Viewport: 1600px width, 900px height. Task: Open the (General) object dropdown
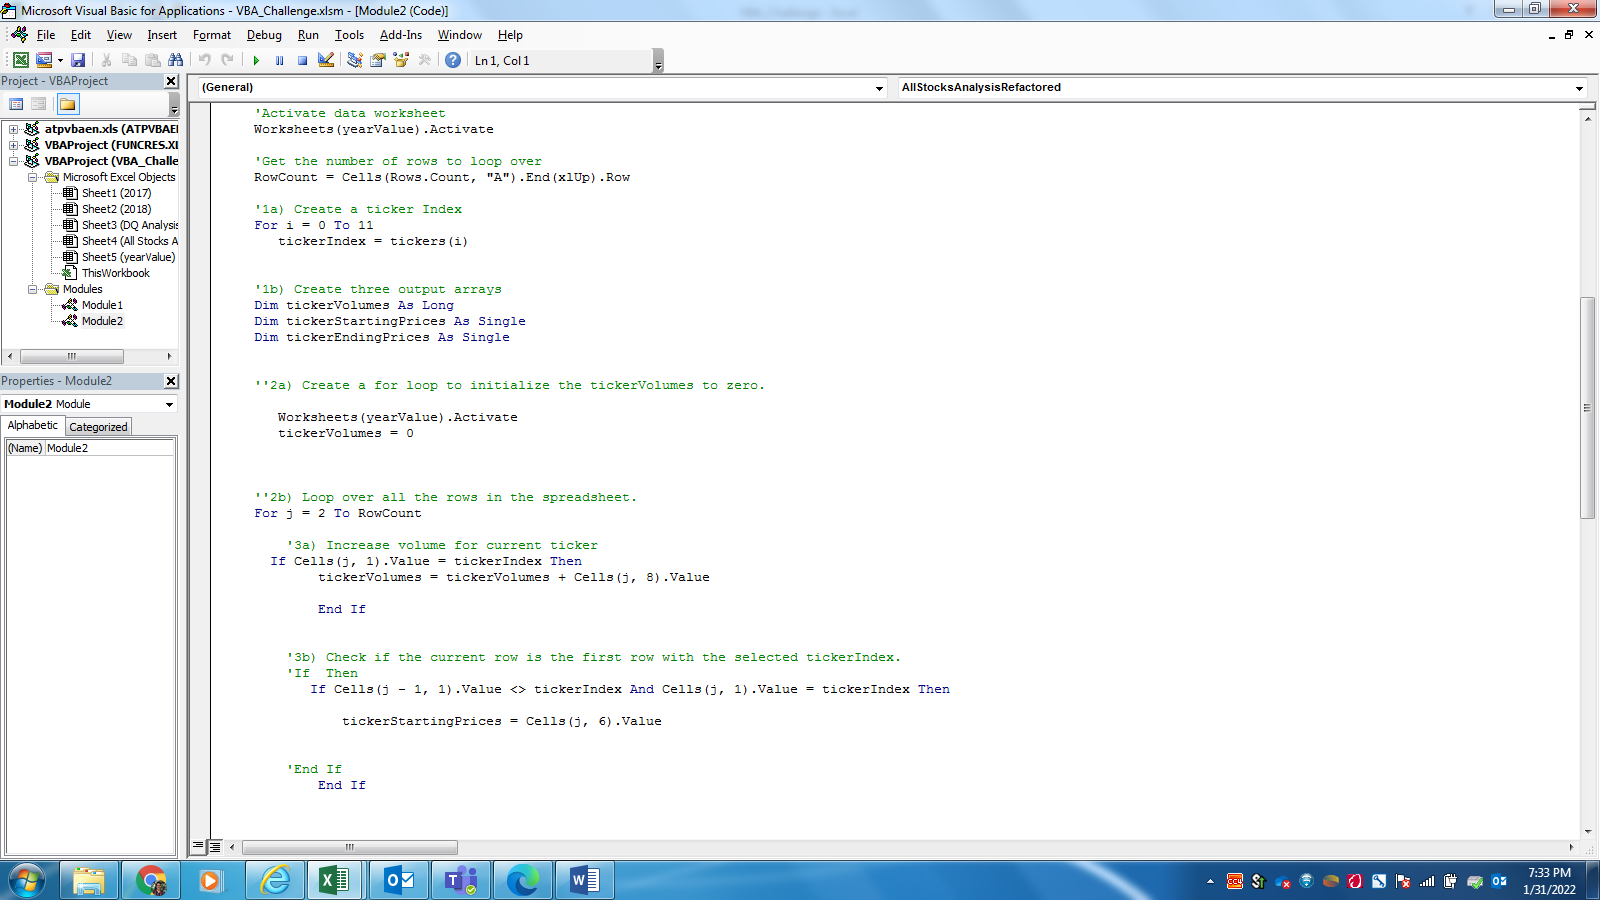pyautogui.click(x=876, y=87)
